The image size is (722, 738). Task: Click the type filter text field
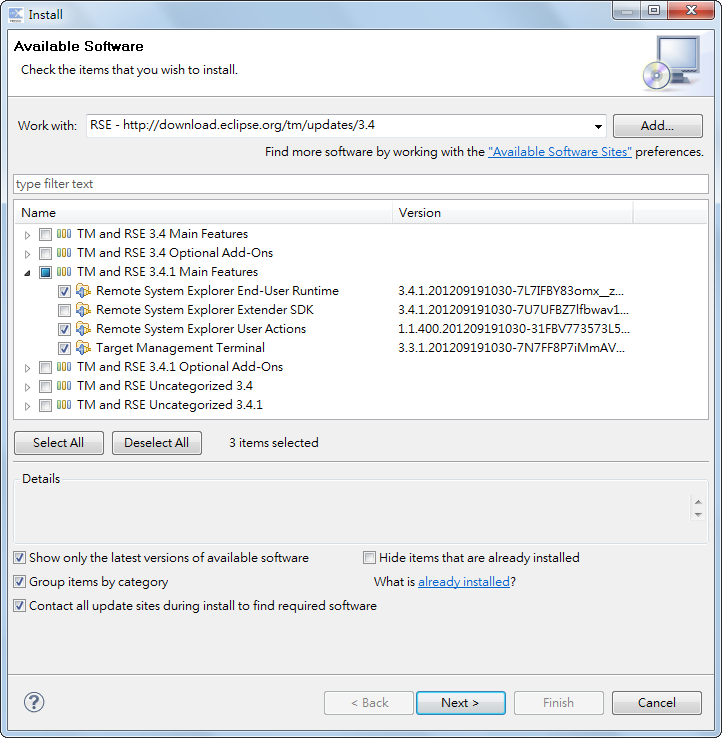361,184
